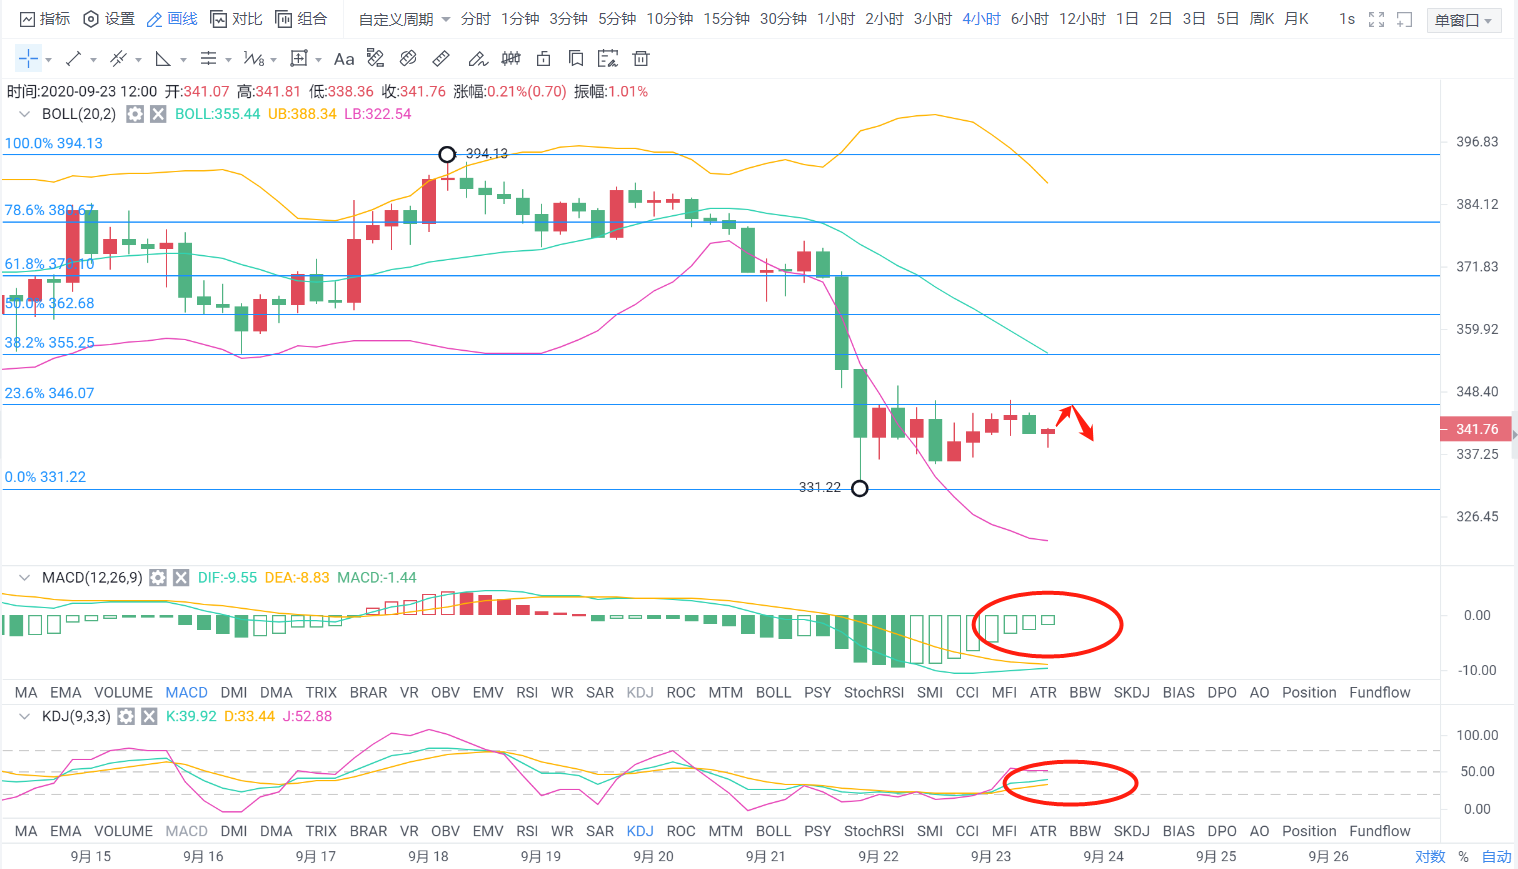
Task: Enter fullscreen with the expand icon
Action: (1377, 20)
